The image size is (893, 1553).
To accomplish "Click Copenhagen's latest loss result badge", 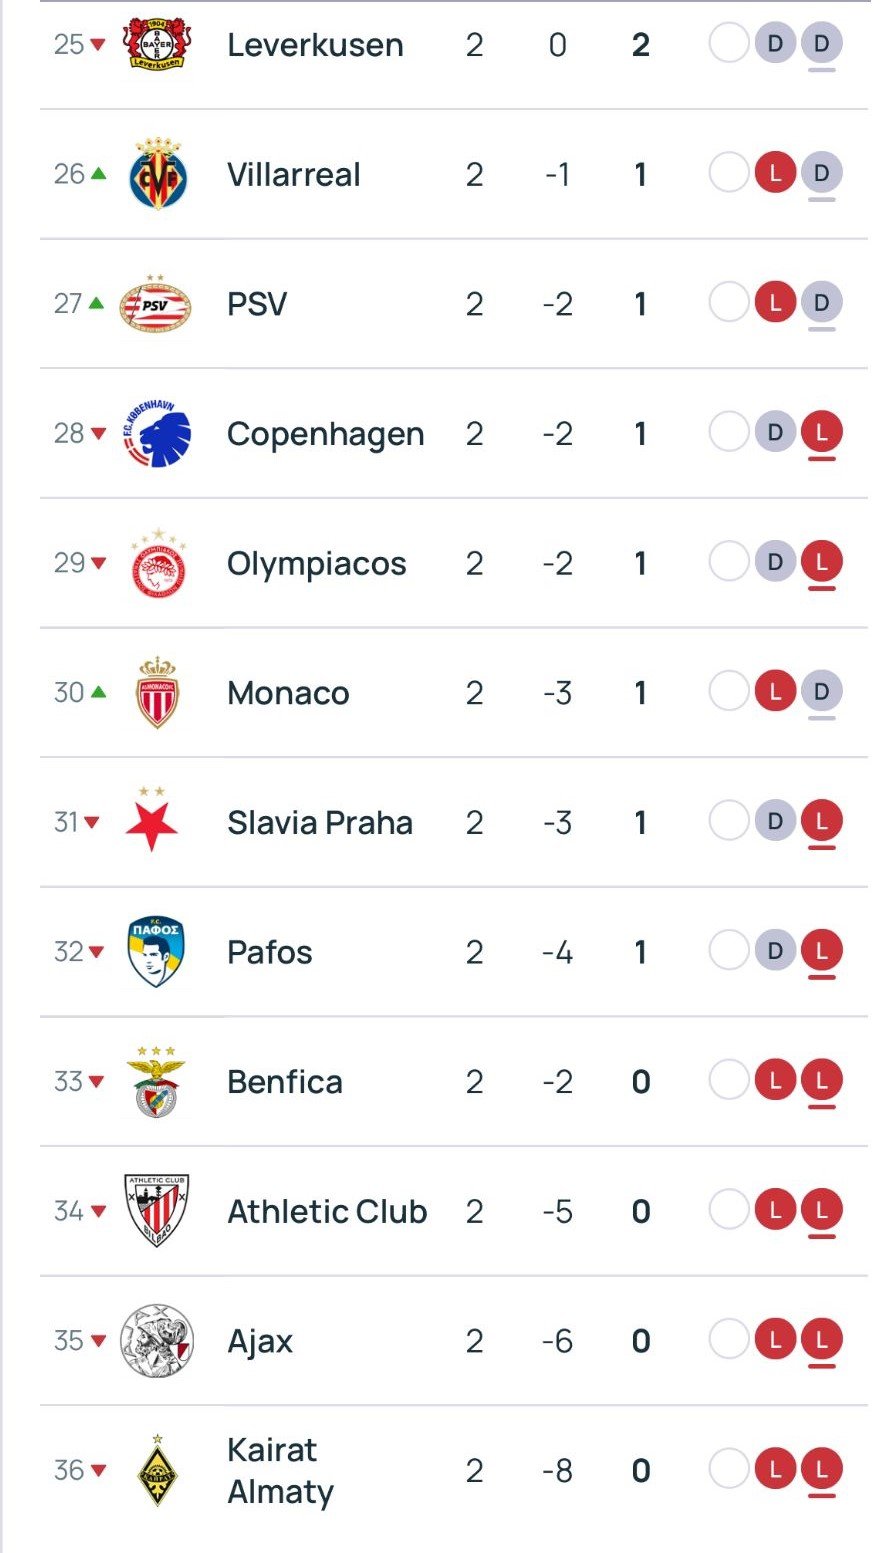I will point(822,433).
